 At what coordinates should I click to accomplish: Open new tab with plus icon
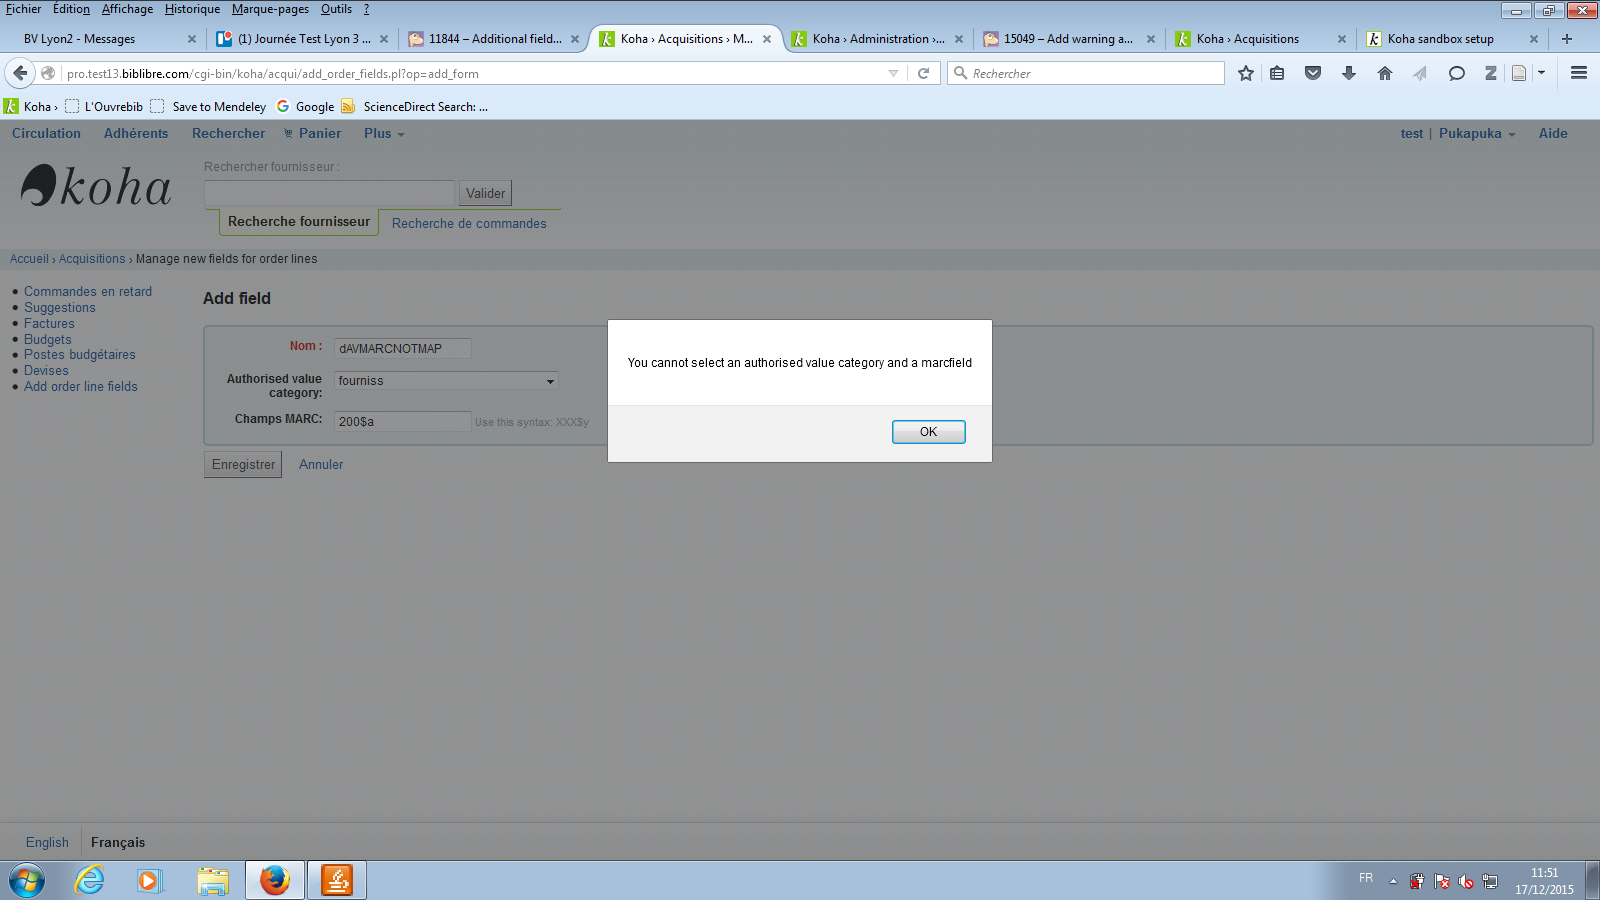[x=1567, y=39]
